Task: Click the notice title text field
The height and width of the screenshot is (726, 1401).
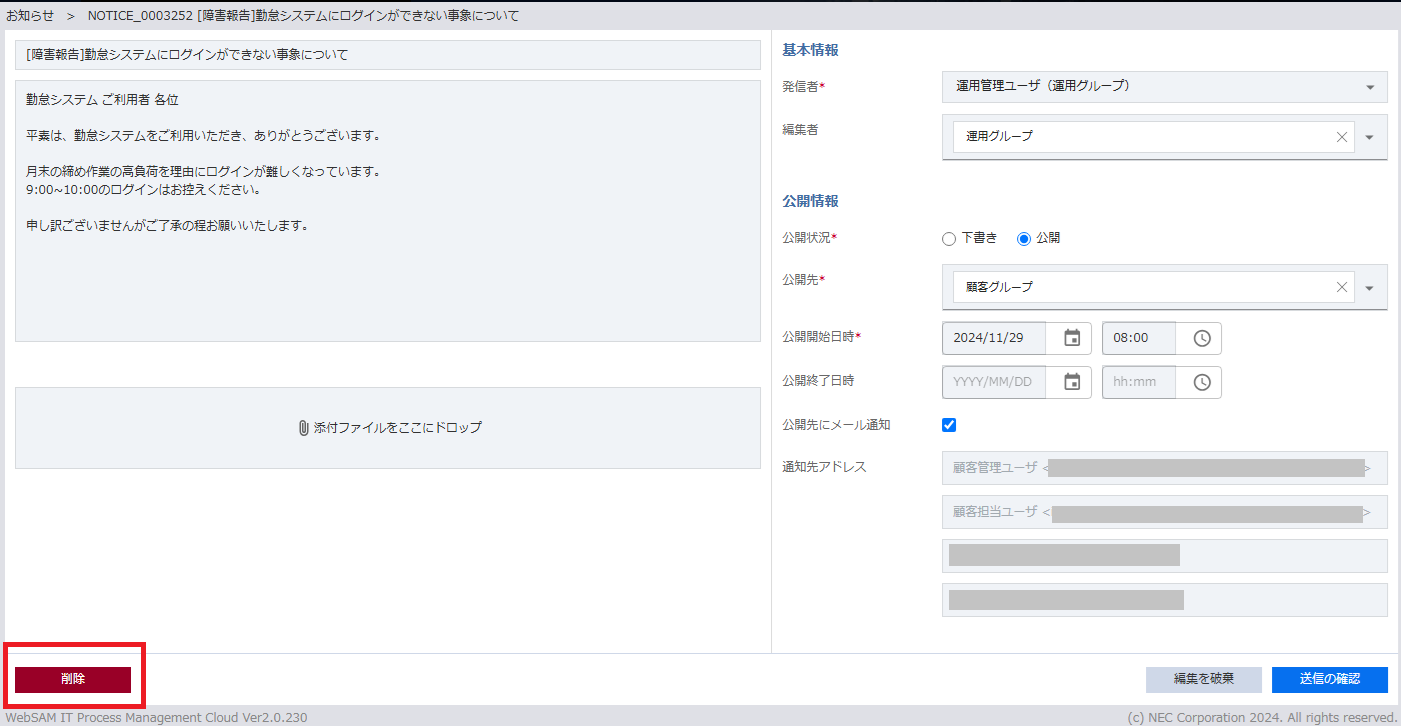Action: [388, 55]
